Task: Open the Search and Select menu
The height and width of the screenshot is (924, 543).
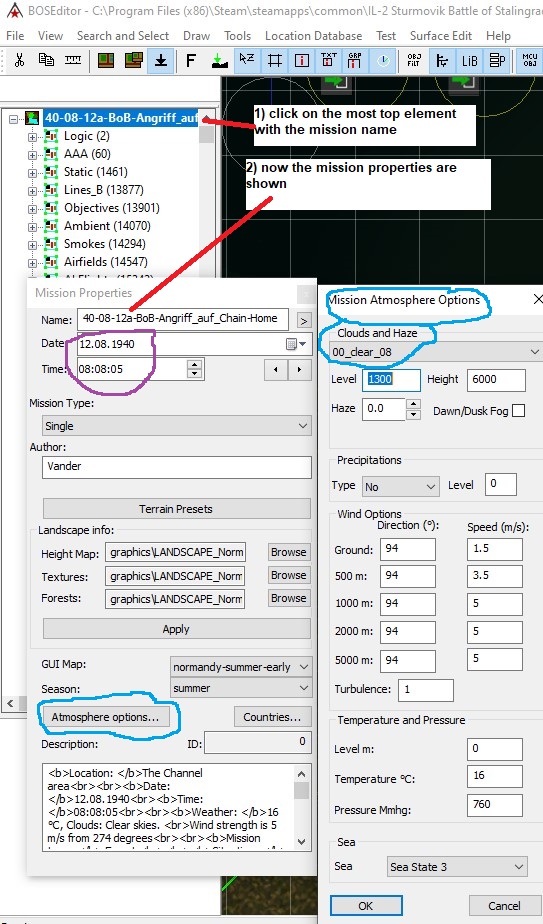Action: point(123,36)
